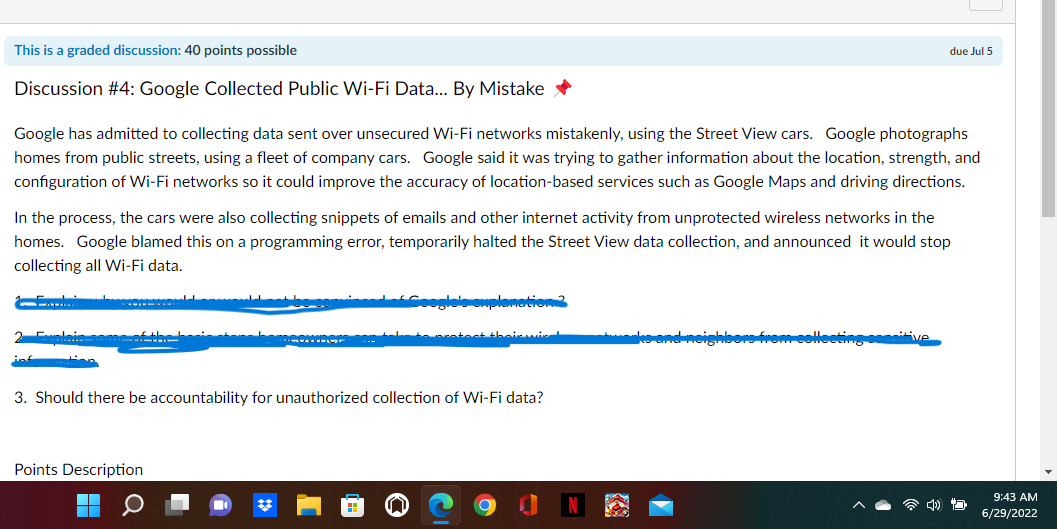Click the scrollbar down arrow
The height and width of the screenshot is (529, 1057).
pyautogui.click(x=1048, y=472)
